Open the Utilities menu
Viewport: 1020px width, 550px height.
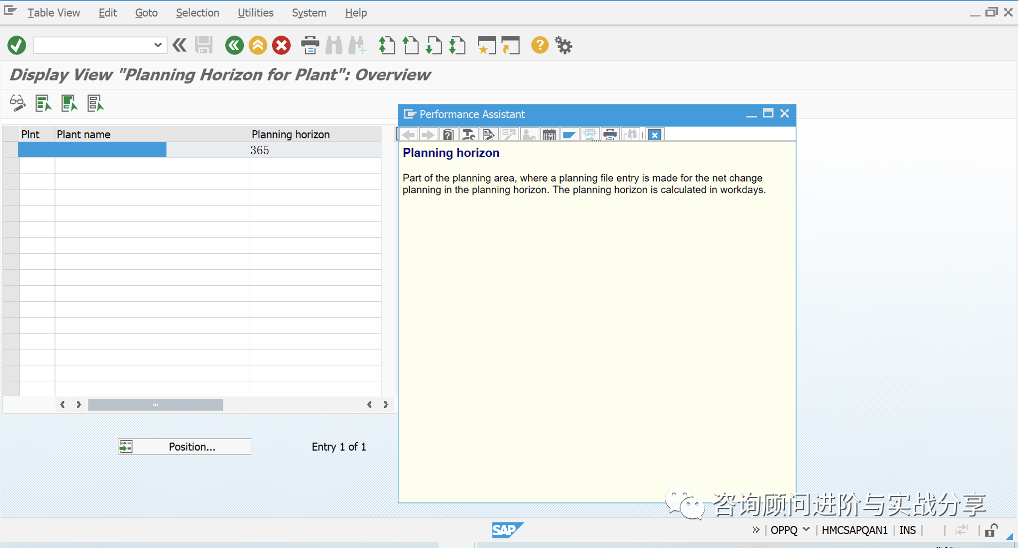tap(255, 12)
